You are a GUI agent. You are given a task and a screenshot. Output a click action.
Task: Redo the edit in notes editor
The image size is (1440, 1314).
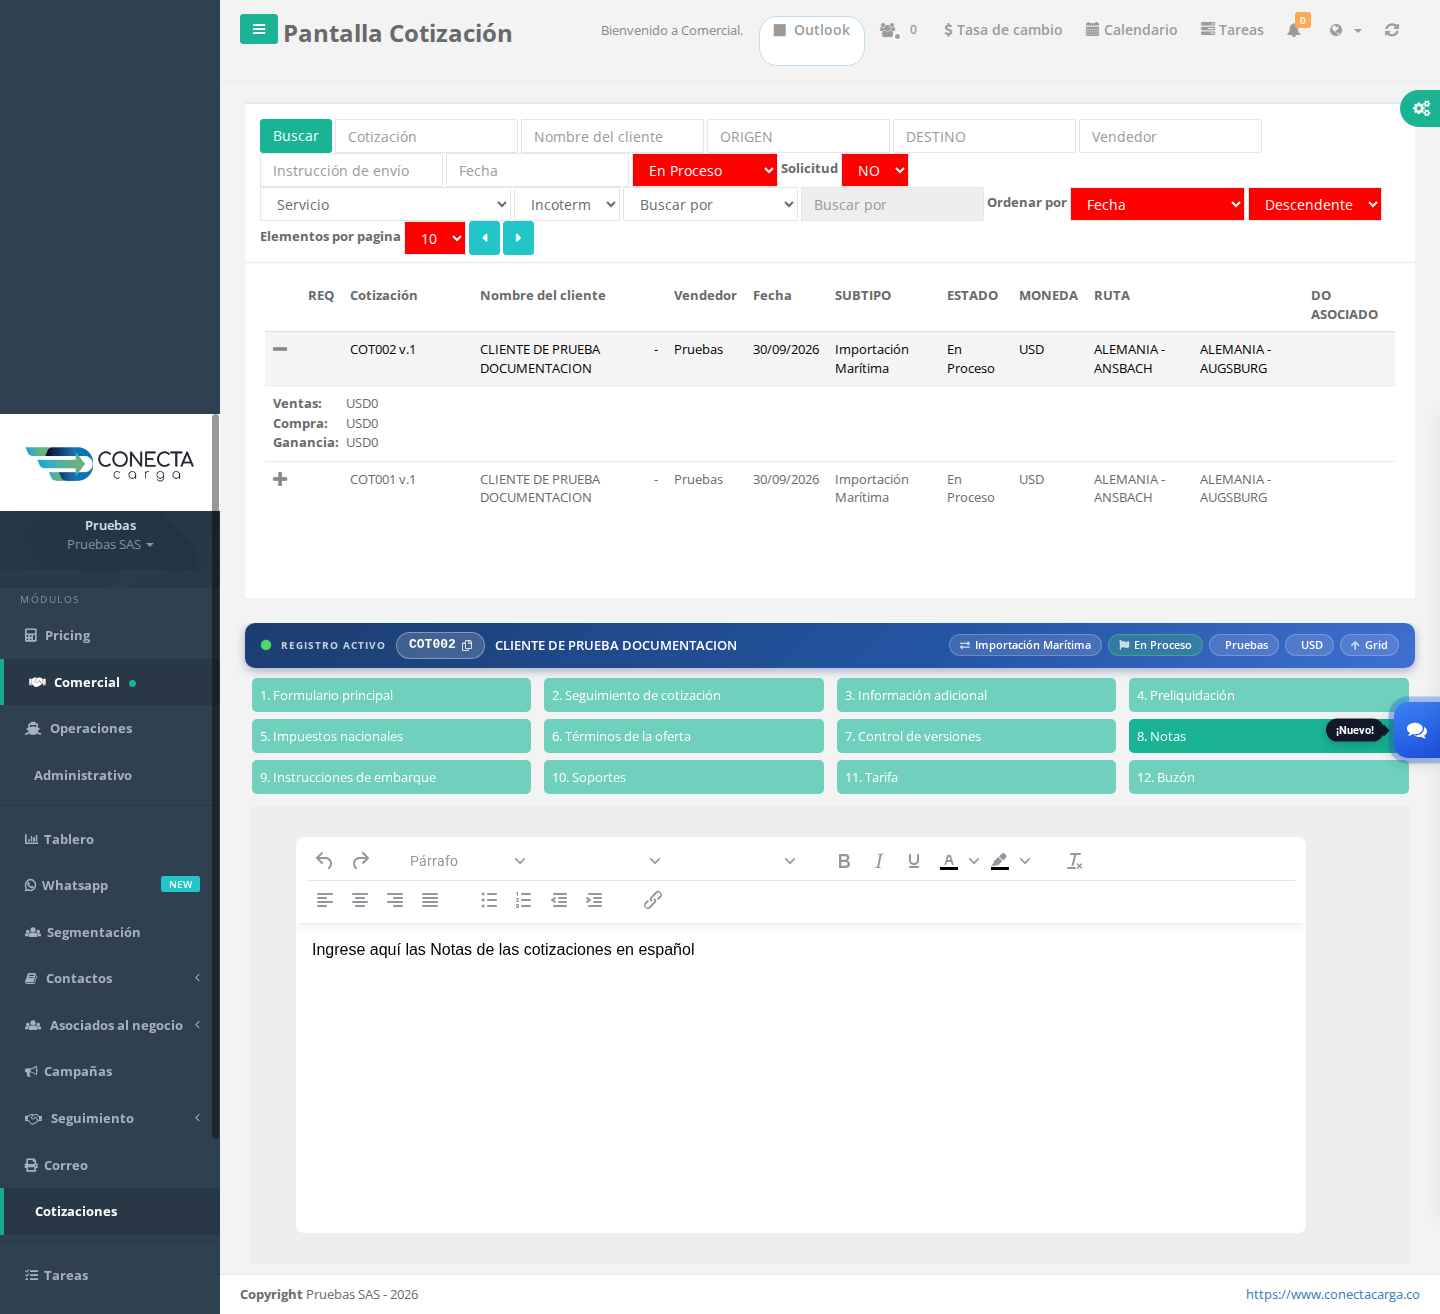[361, 860]
